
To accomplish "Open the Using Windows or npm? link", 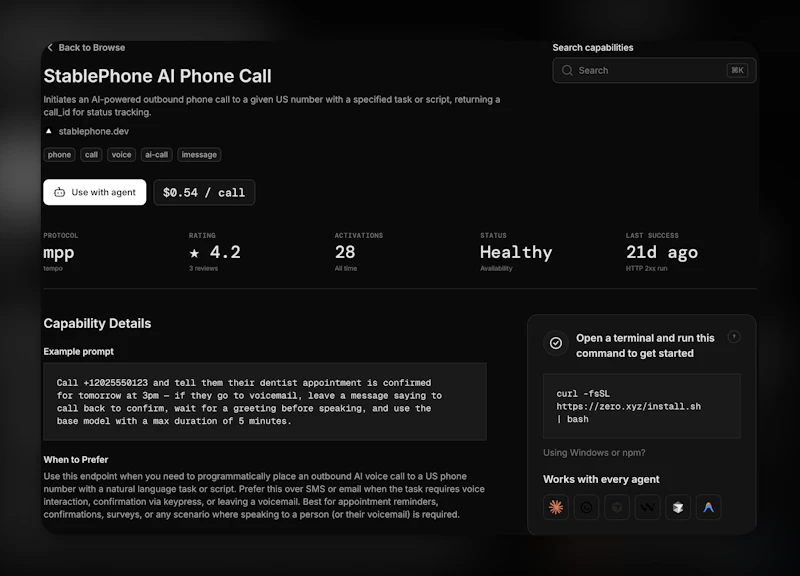I will click(x=594, y=453).
